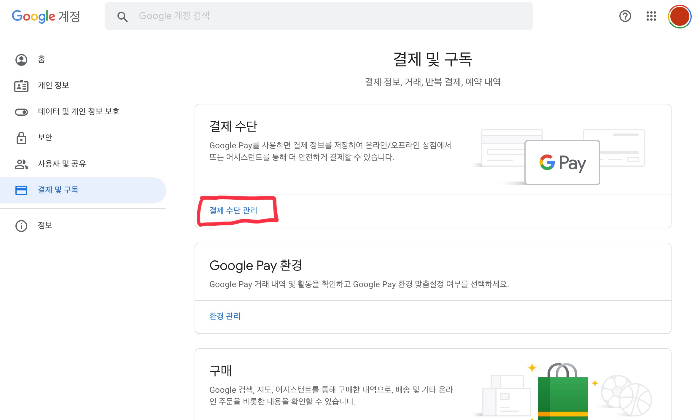Click the 결제 및 구독 page title
The image size is (700, 420).
(x=433, y=59)
